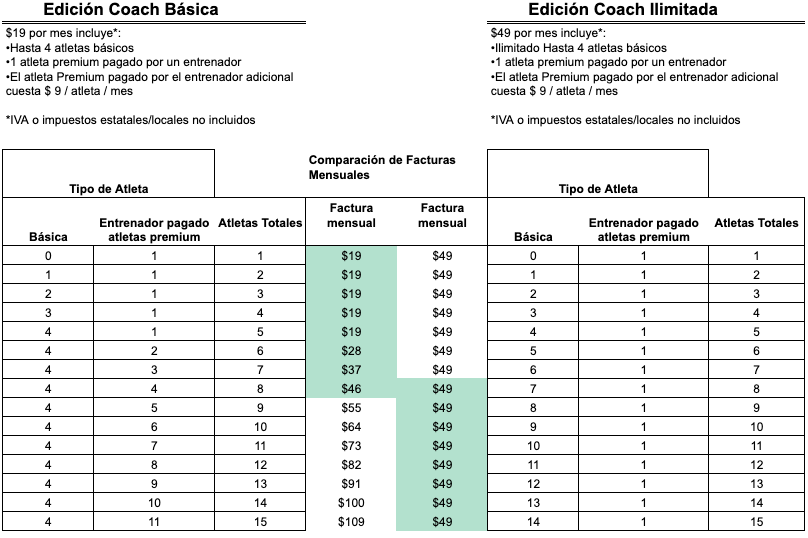Click the $37 monthly bill cell

351,369
